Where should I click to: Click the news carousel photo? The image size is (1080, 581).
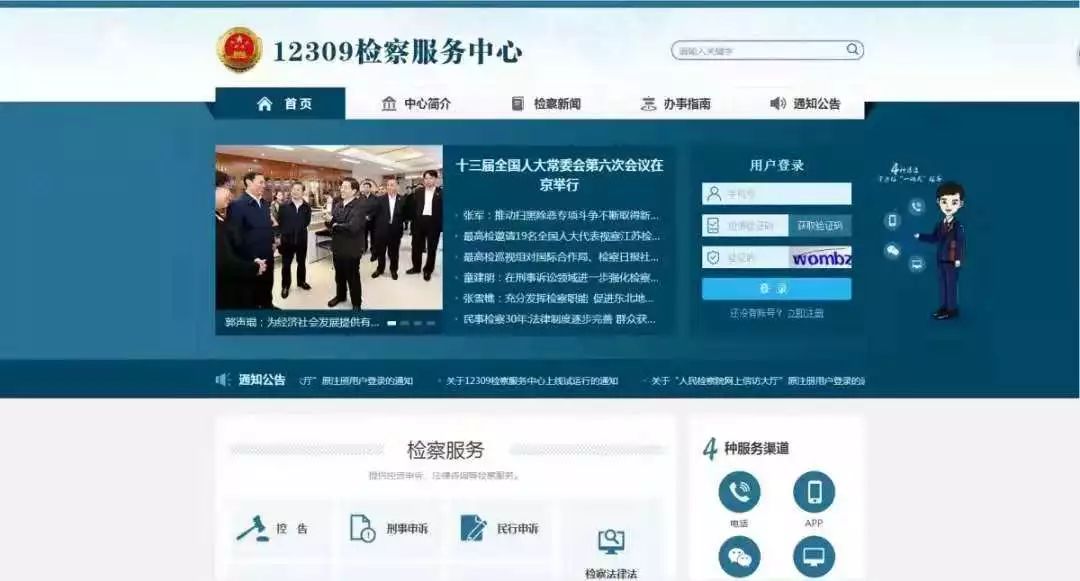pyautogui.click(x=329, y=227)
